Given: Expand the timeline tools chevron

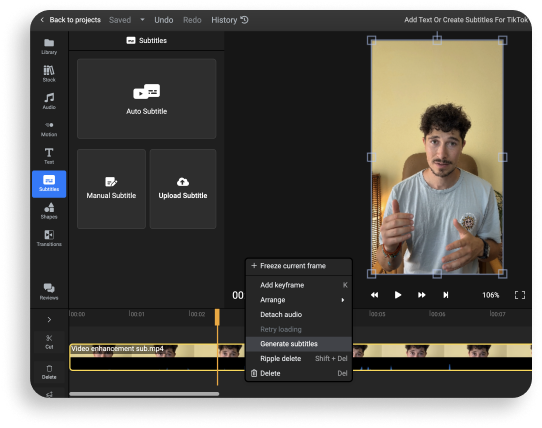Looking at the screenshot, I should [x=49, y=319].
